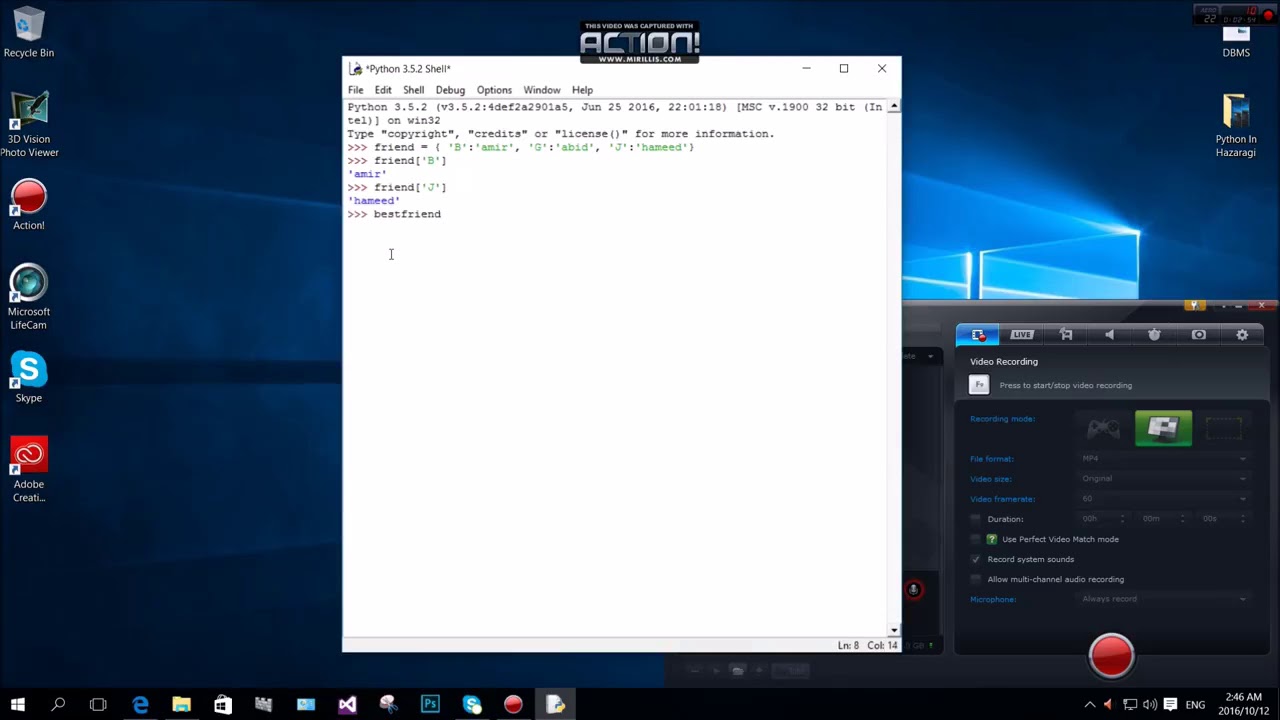The image size is (1280, 720).
Task: Open the Action! desktop shortcut
Action: click(x=29, y=205)
